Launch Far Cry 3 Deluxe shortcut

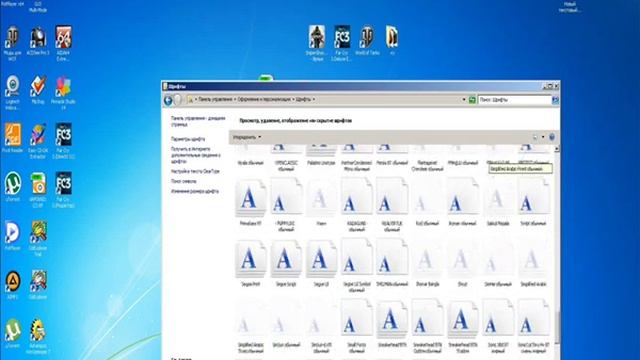tap(342, 43)
